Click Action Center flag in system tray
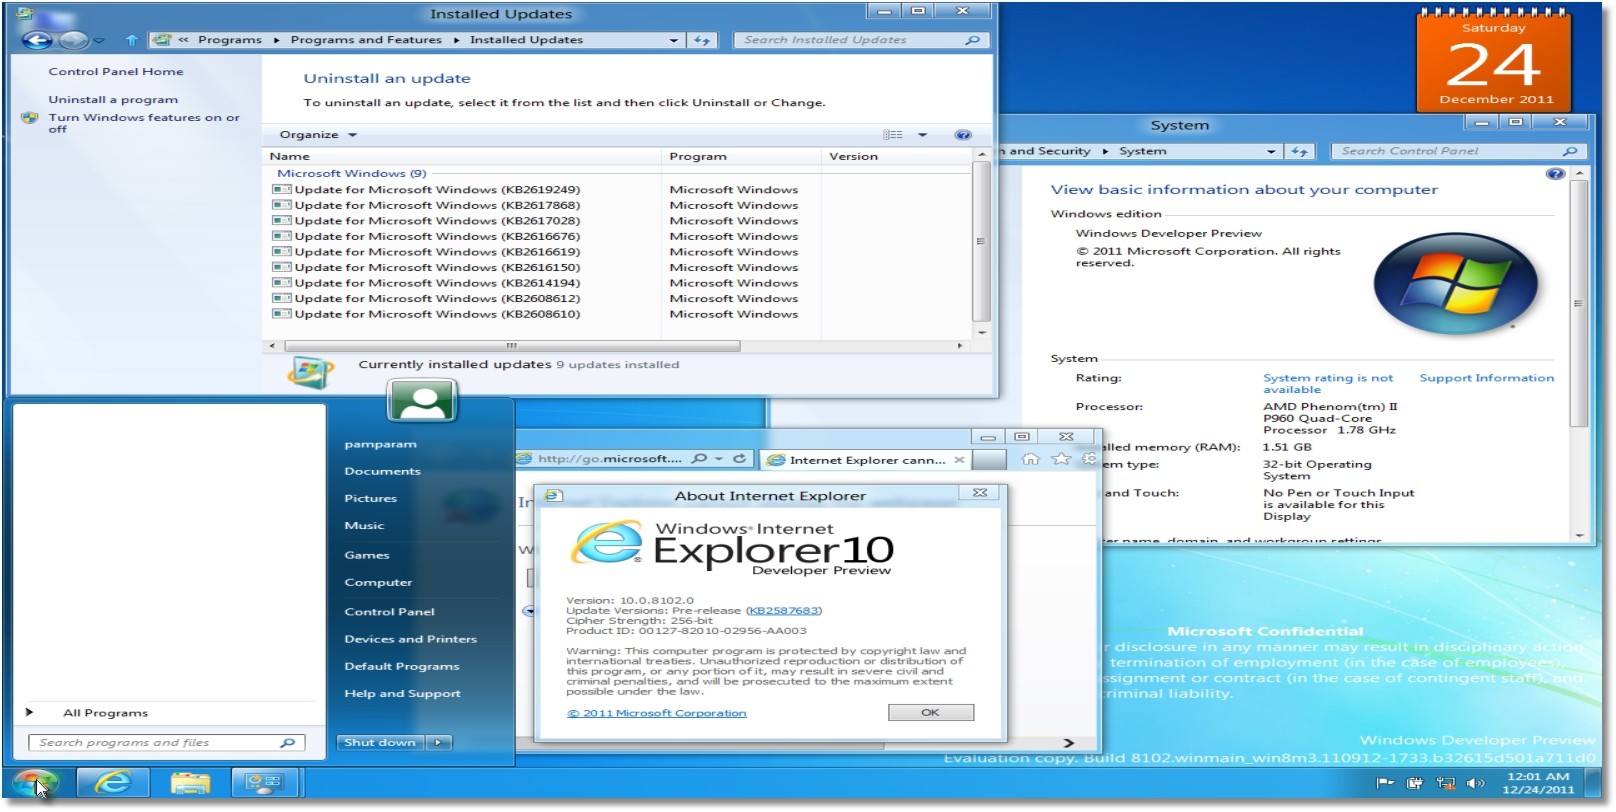 pyautogui.click(x=1385, y=784)
